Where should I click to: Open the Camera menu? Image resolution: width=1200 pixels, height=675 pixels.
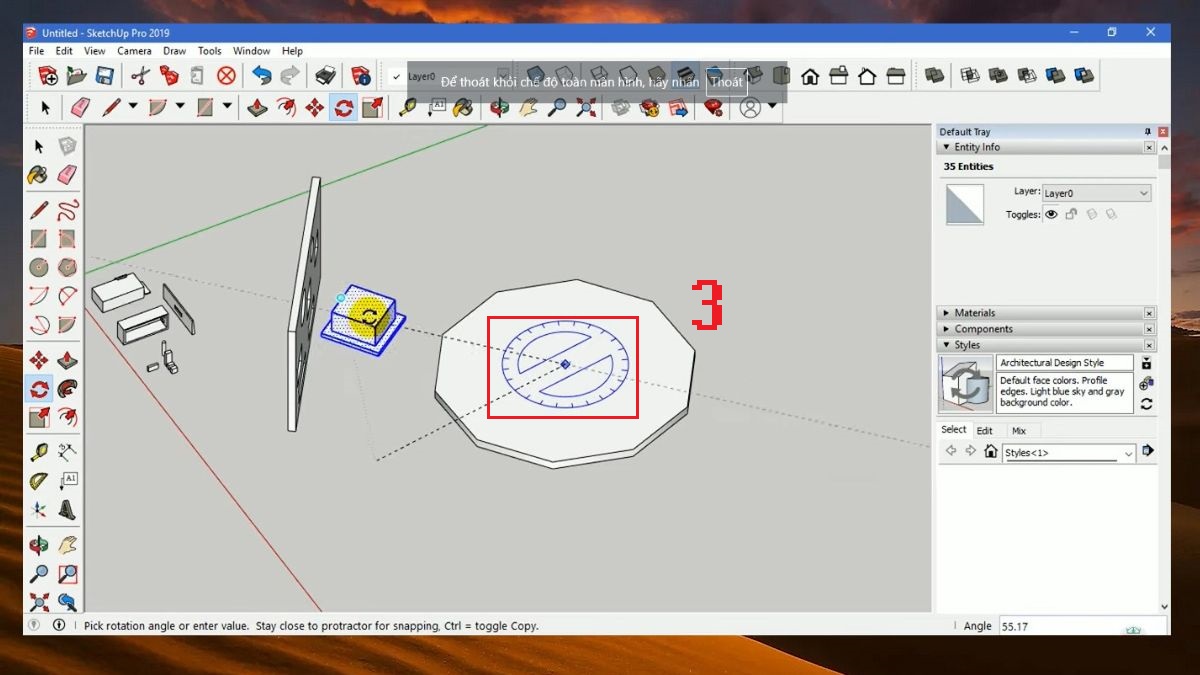tap(134, 51)
